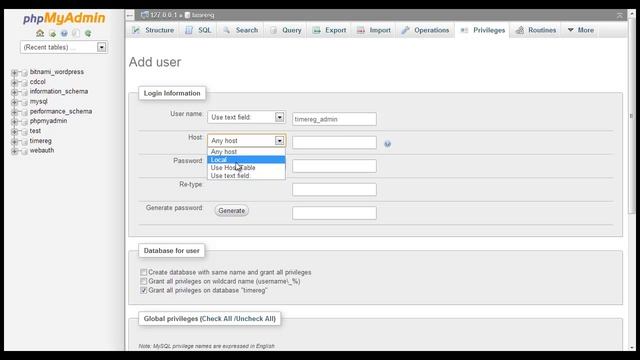Screen dimensions: 640x360
Task: Open the Query tab
Action: point(286,30)
